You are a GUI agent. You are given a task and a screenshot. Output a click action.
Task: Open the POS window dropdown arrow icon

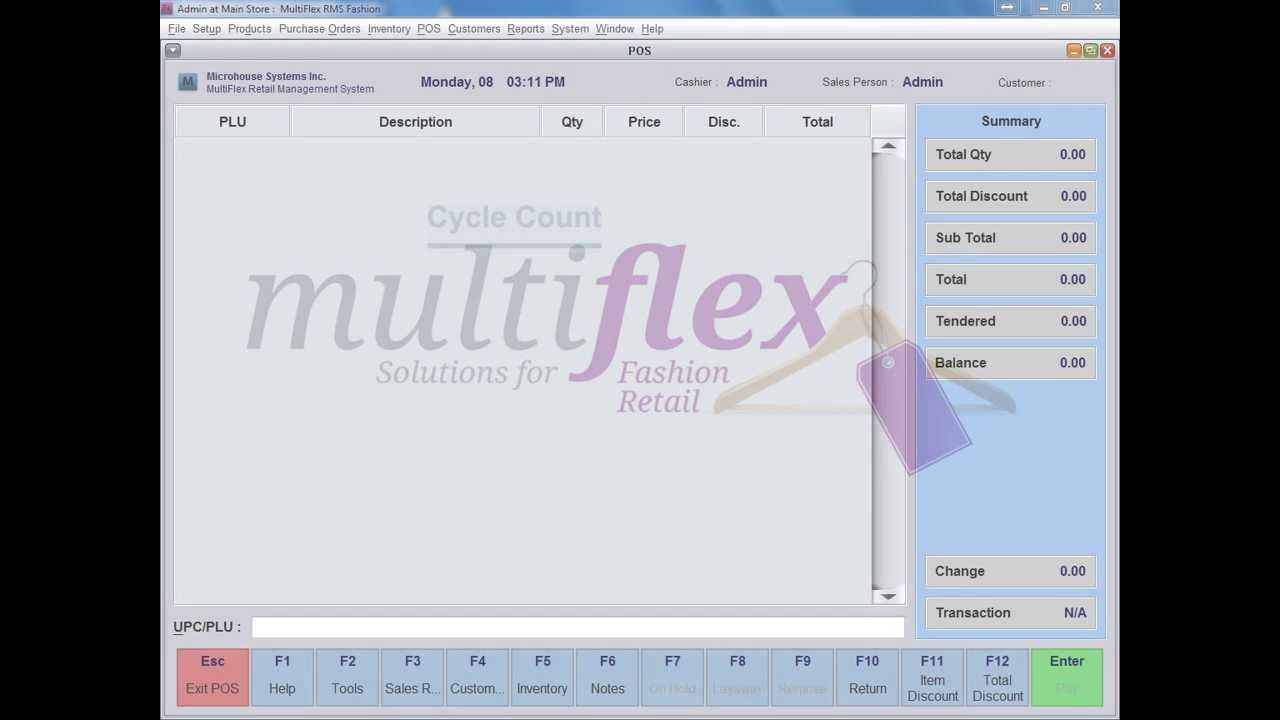[173, 50]
